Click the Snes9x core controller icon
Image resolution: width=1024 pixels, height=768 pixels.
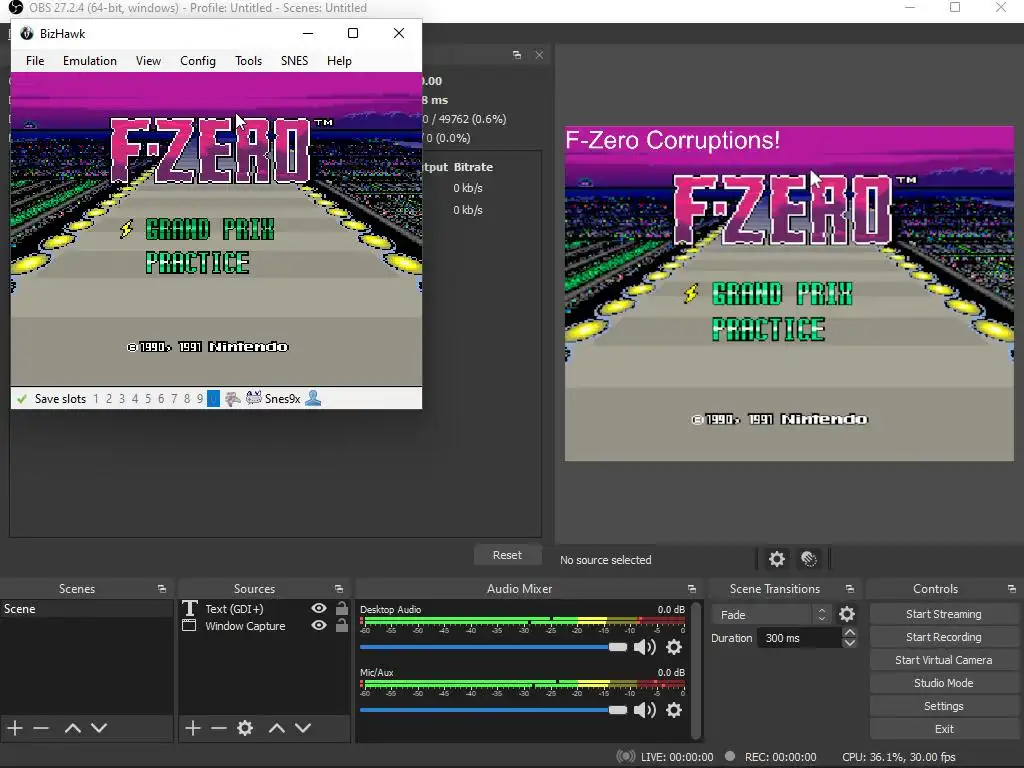click(x=253, y=398)
